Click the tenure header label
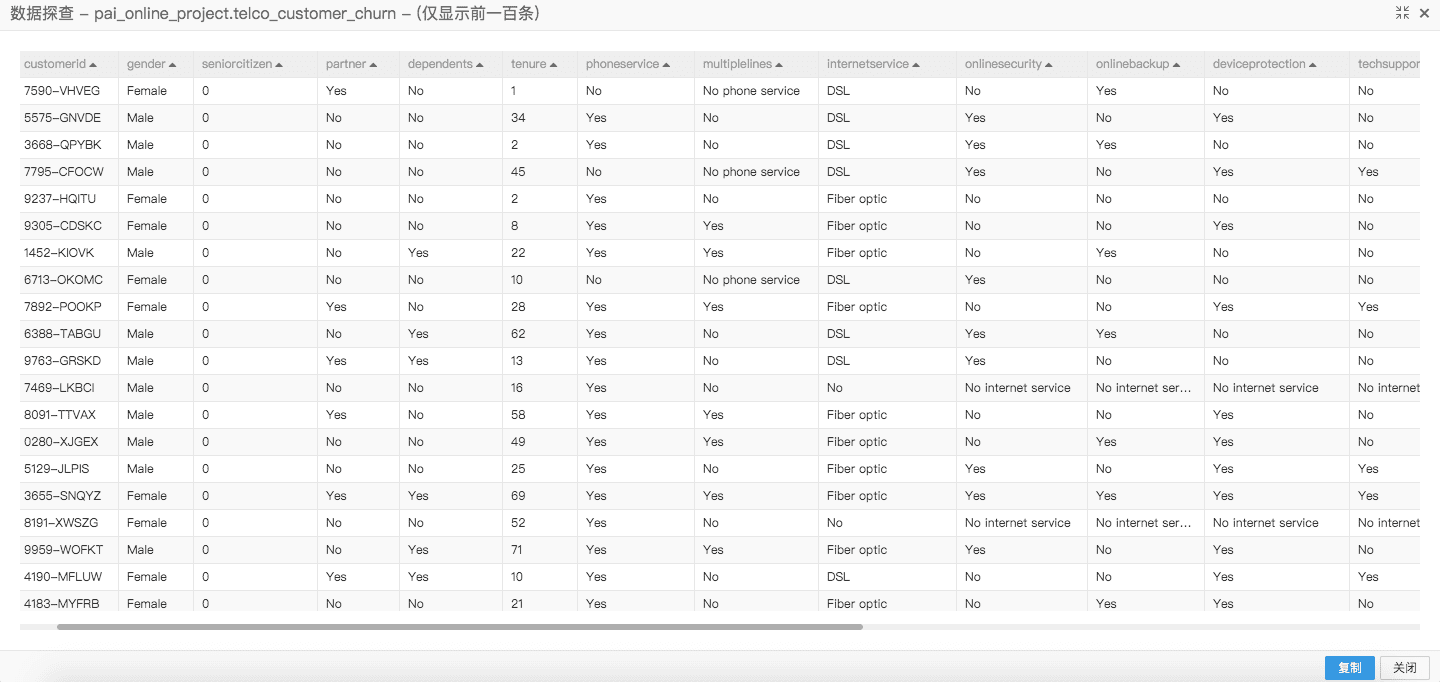This screenshot has height=682, width=1440. tap(529, 64)
